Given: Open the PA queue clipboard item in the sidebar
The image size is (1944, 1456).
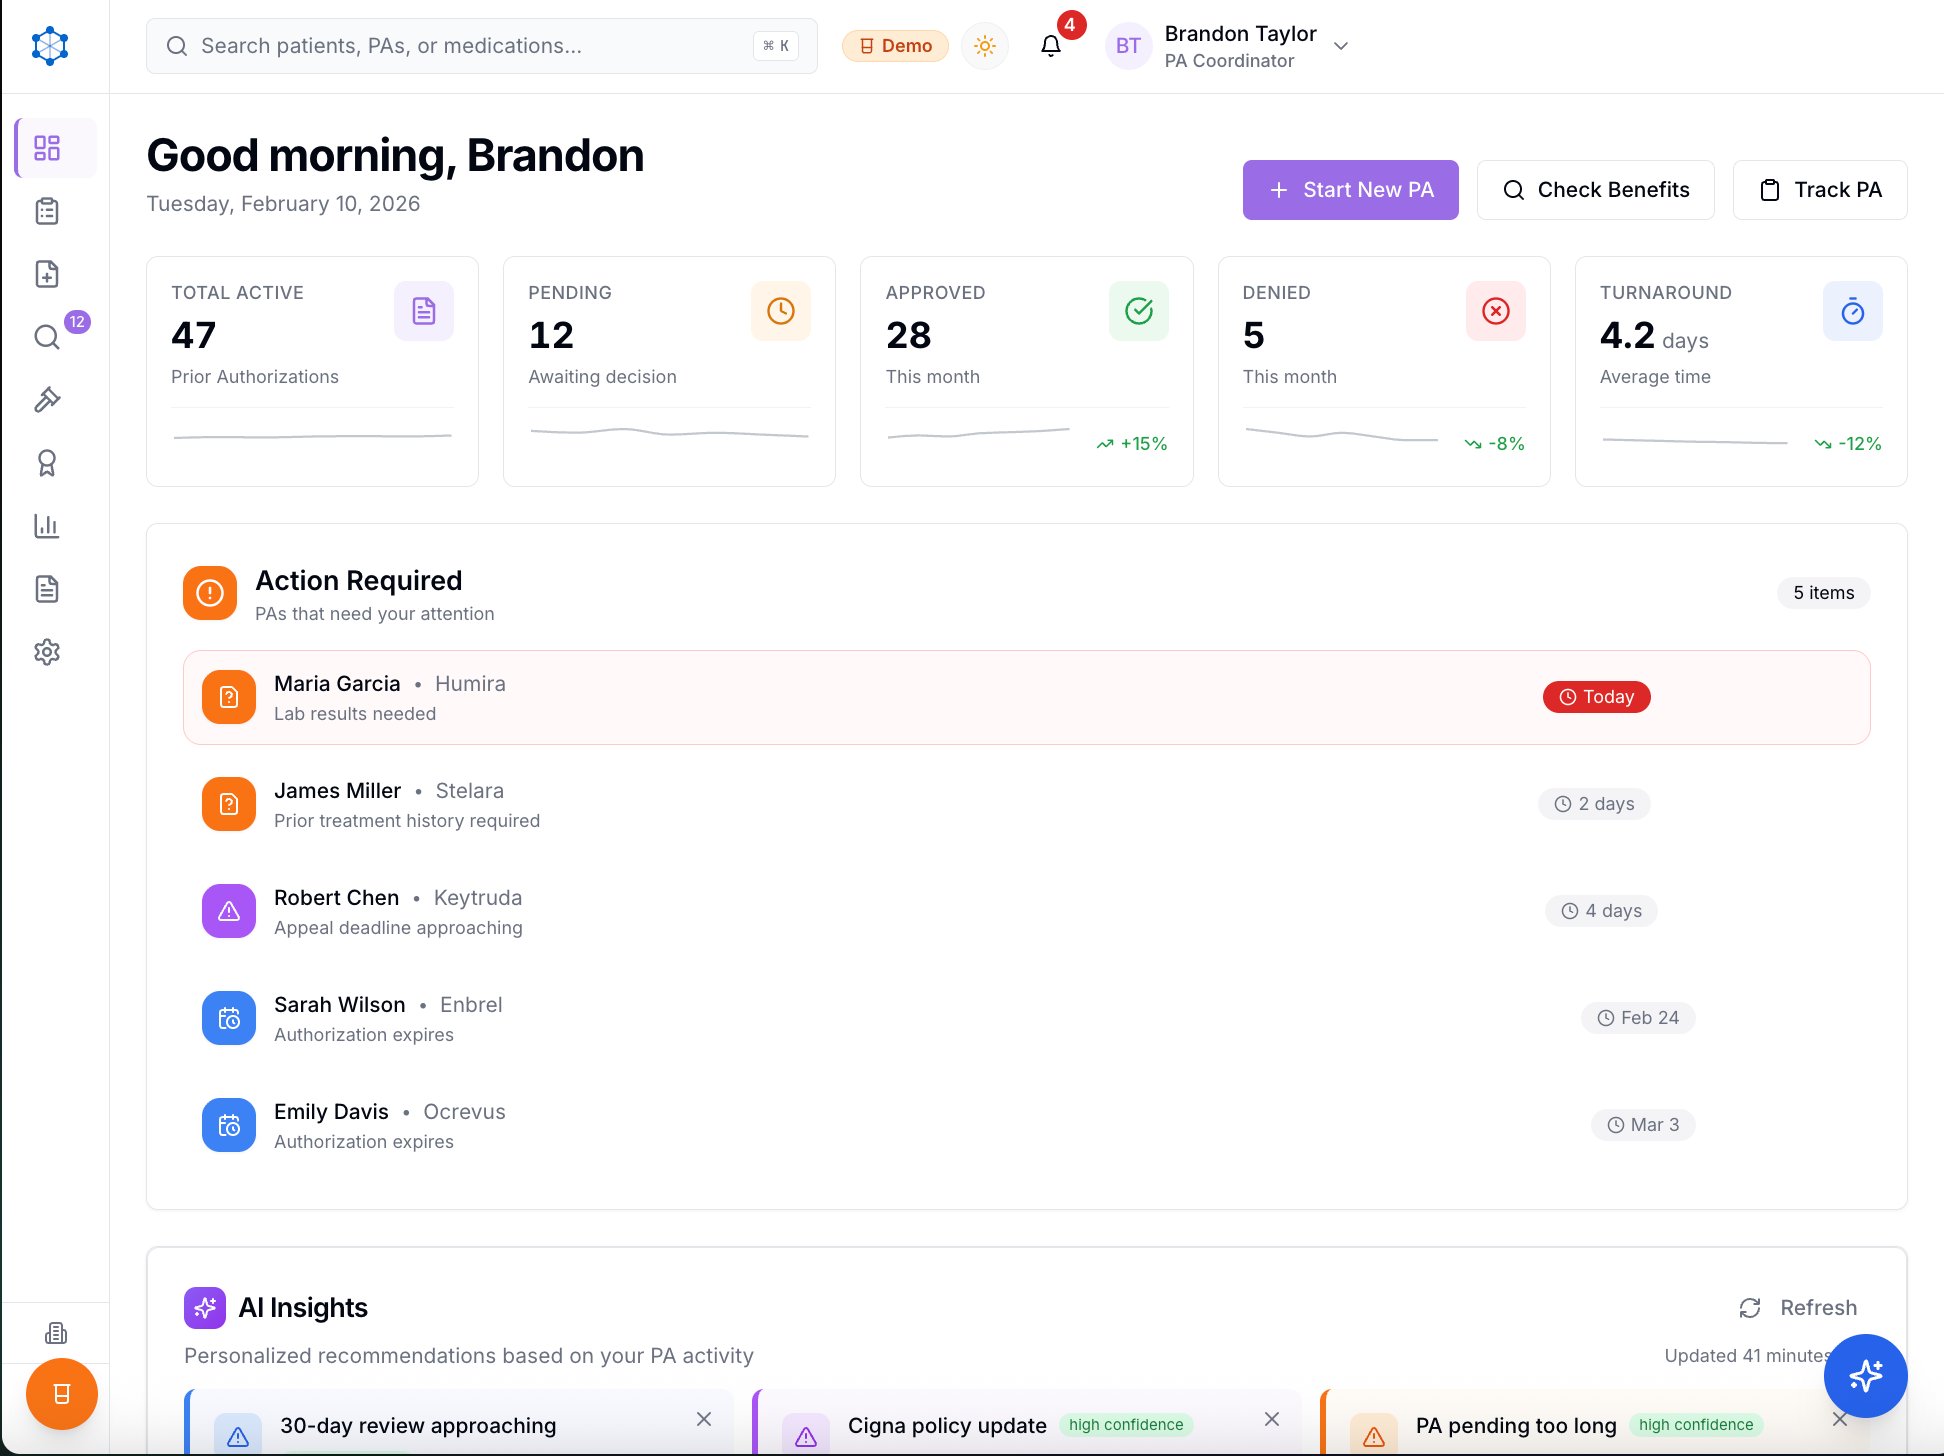Looking at the screenshot, I should click(x=47, y=211).
